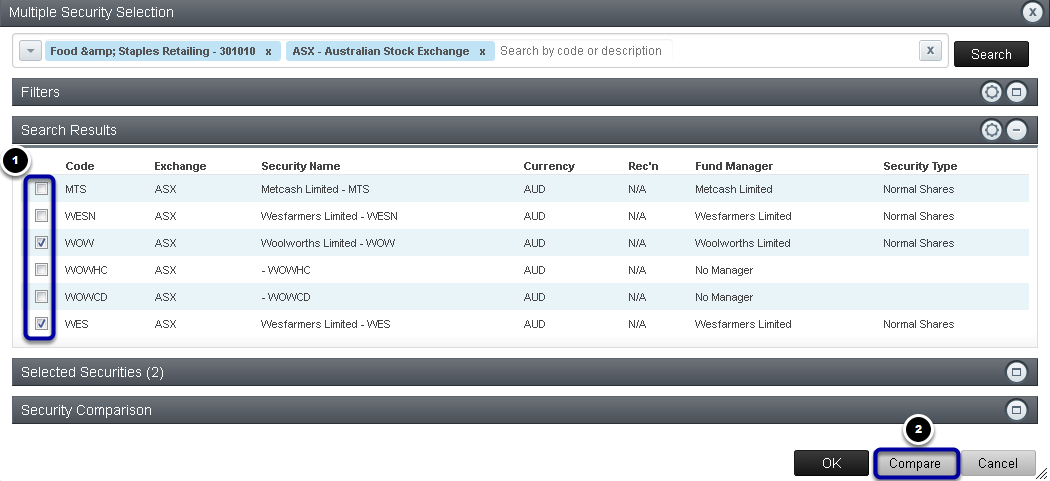Click the Selected Securities (2) header title
This screenshot has width=1050, height=481.
click(92, 372)
